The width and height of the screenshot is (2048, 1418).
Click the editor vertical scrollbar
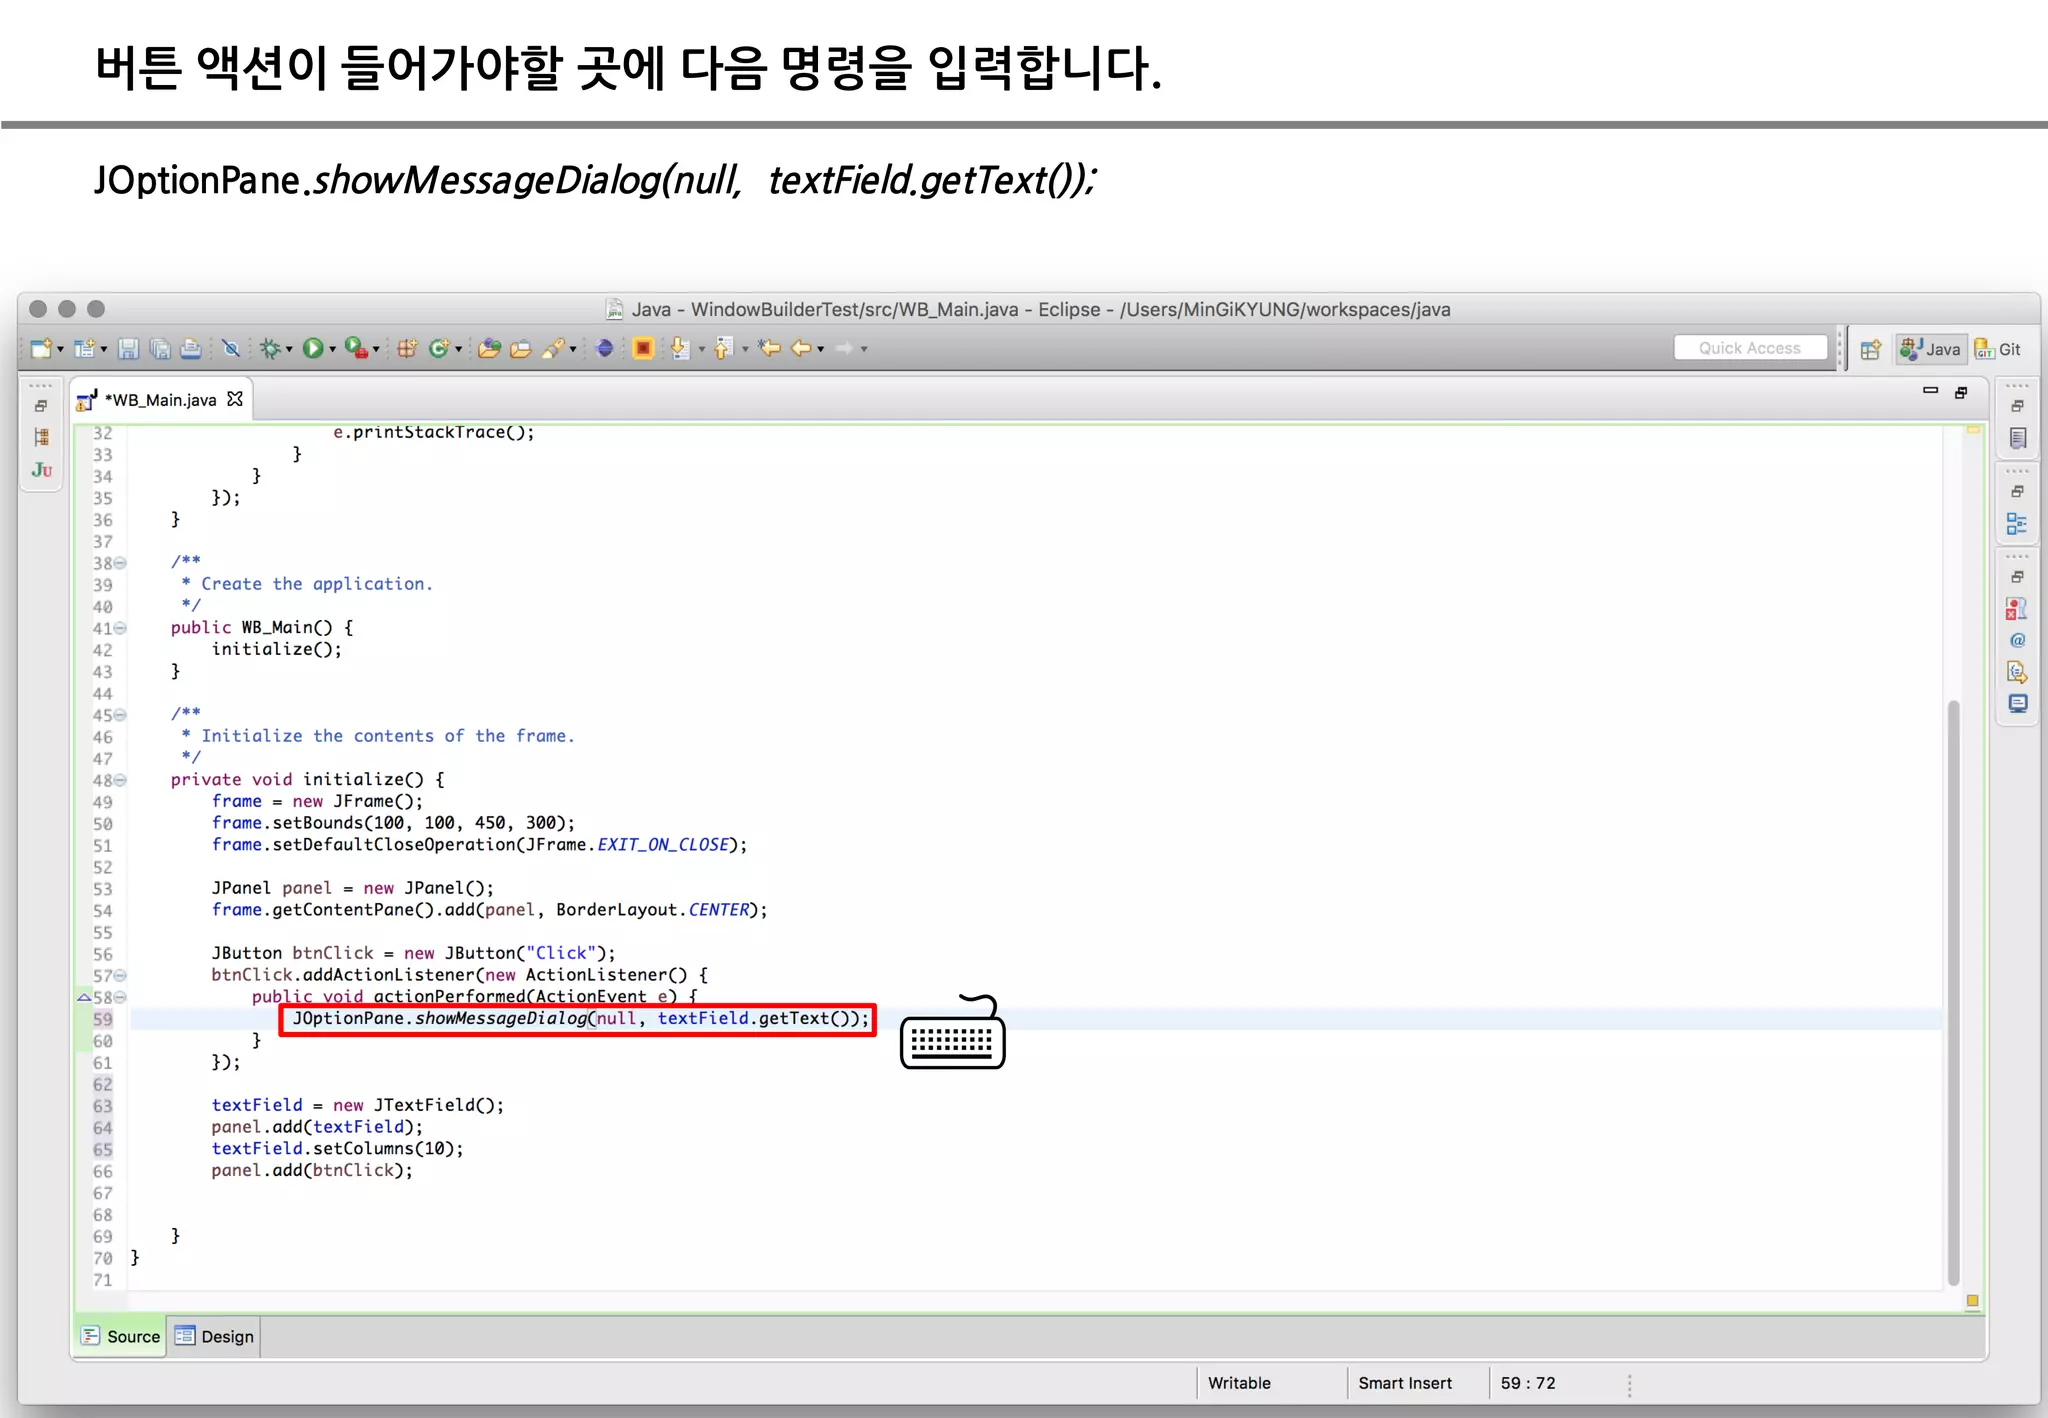pyautogui.click(x=1953, y=993)
